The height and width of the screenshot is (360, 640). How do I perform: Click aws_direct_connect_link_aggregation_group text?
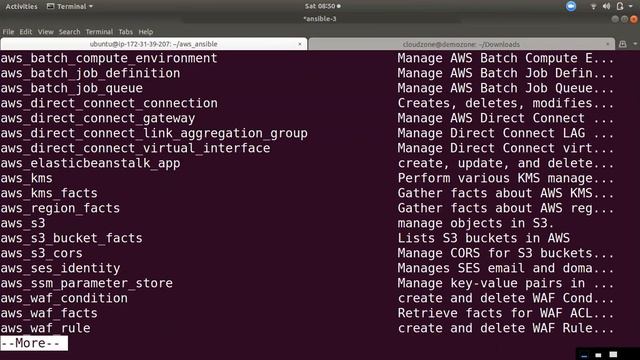[154, 133]
